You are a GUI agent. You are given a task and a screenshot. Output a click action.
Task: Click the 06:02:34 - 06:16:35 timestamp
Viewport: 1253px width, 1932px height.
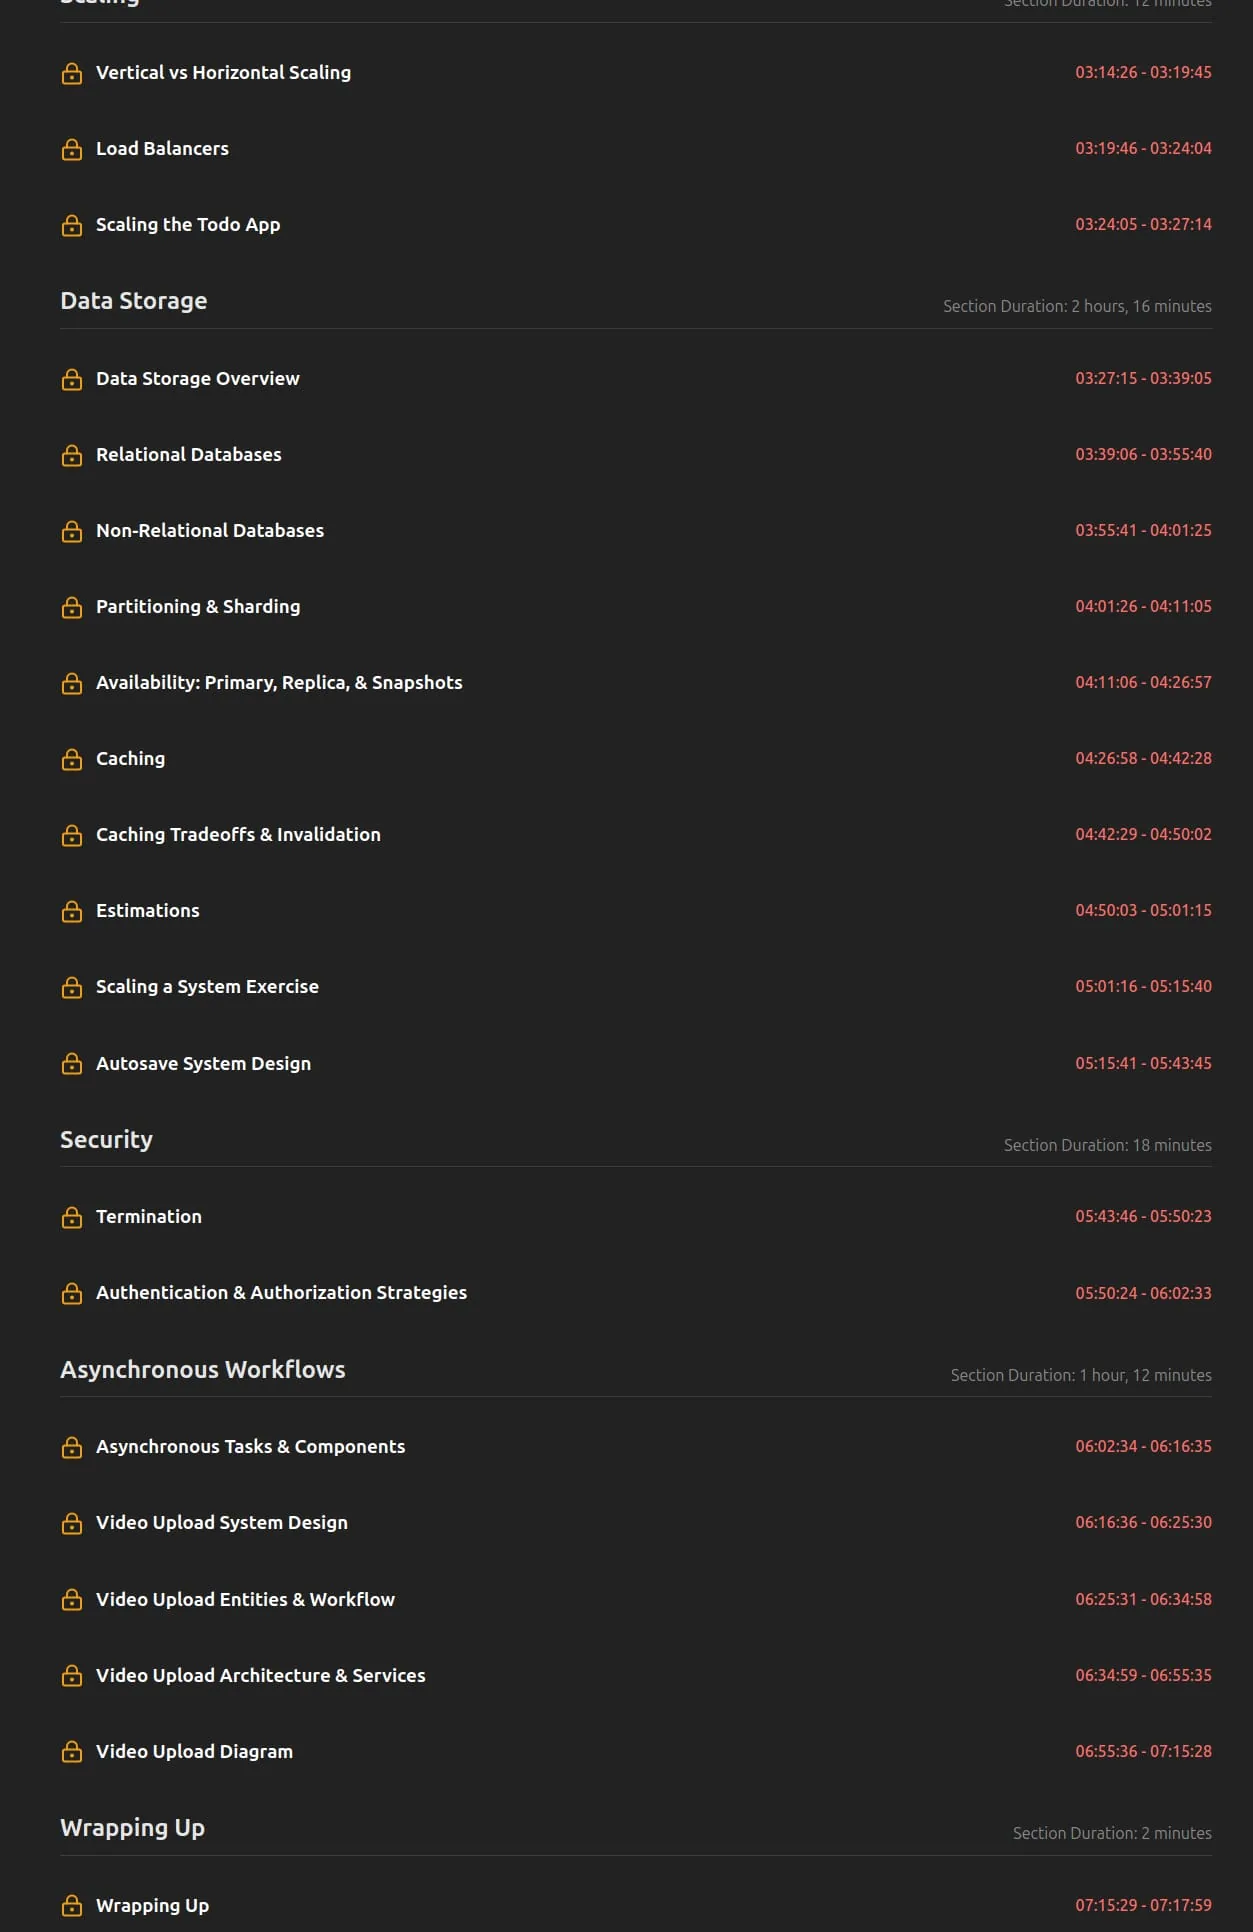point(1143,1447)
